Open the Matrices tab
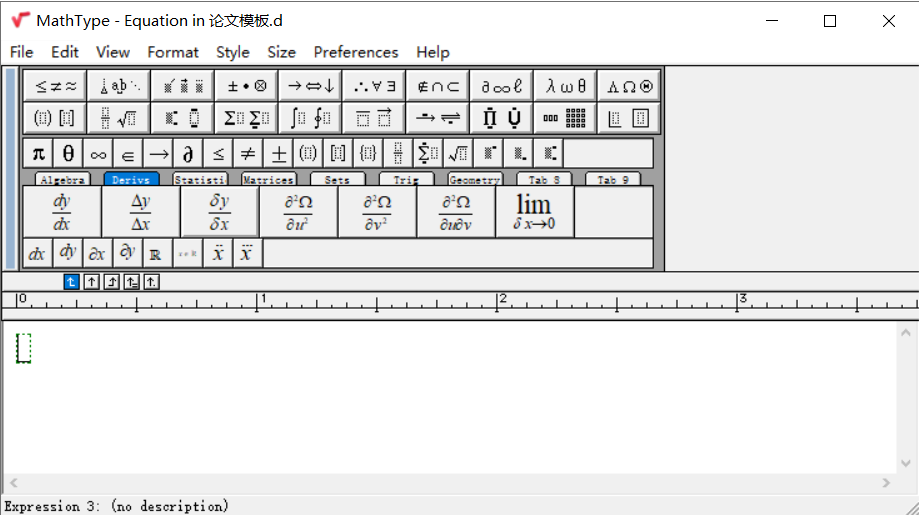 (x=269, y=179)
